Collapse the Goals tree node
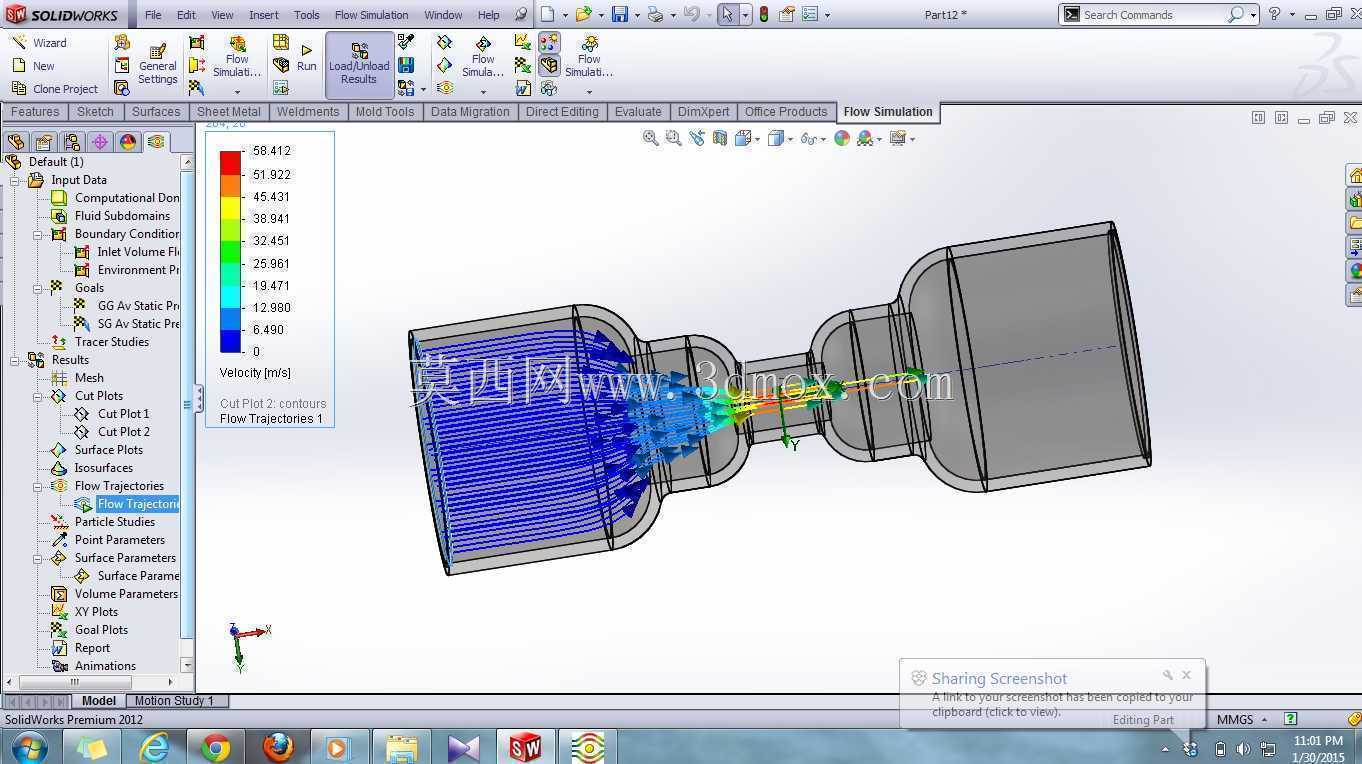The image size is (1362, 764). click(38, 288)
